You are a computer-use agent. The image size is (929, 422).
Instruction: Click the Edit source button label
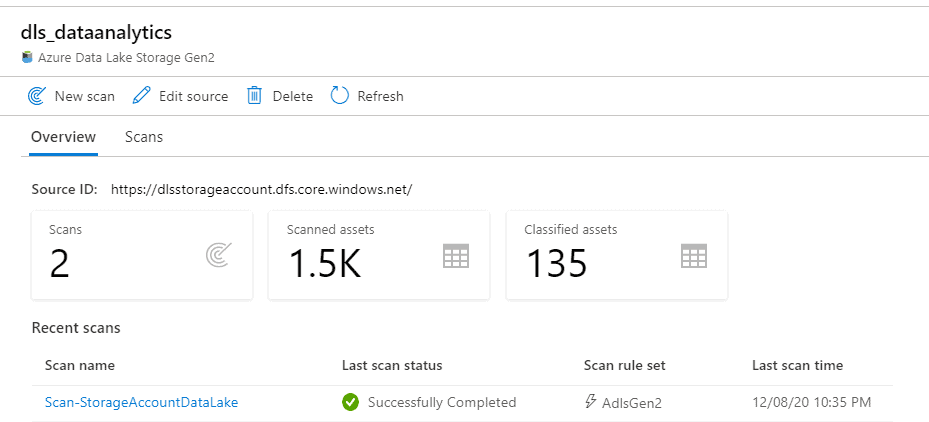[194, 96]
